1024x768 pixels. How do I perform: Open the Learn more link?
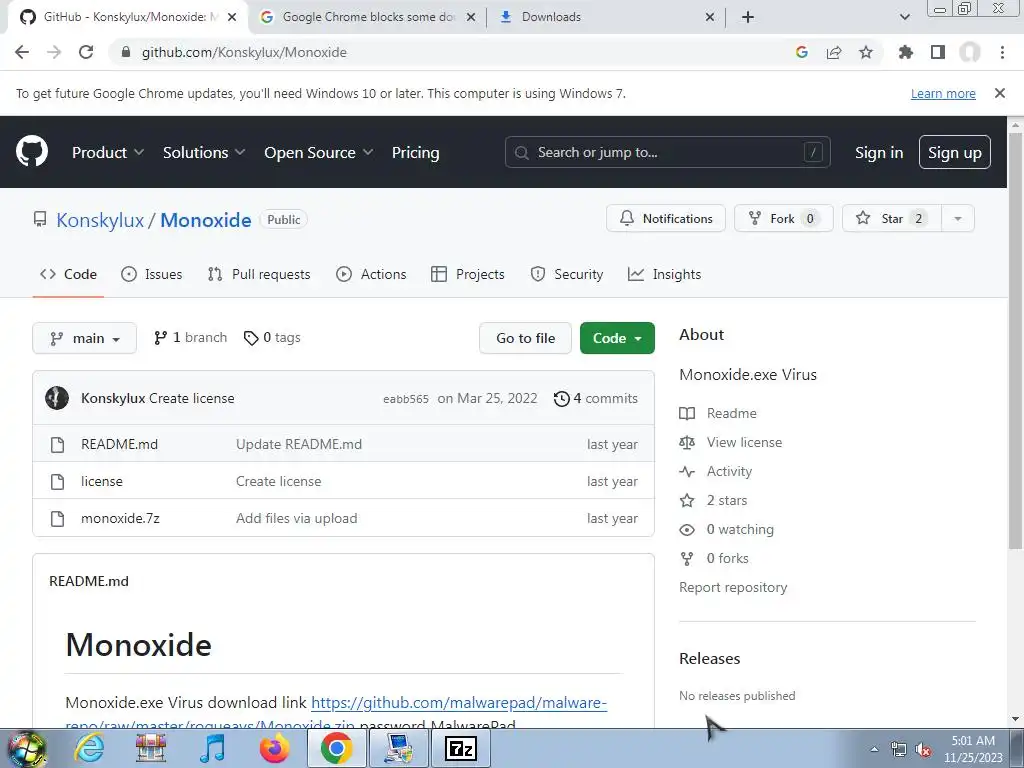tap(943, 93)
